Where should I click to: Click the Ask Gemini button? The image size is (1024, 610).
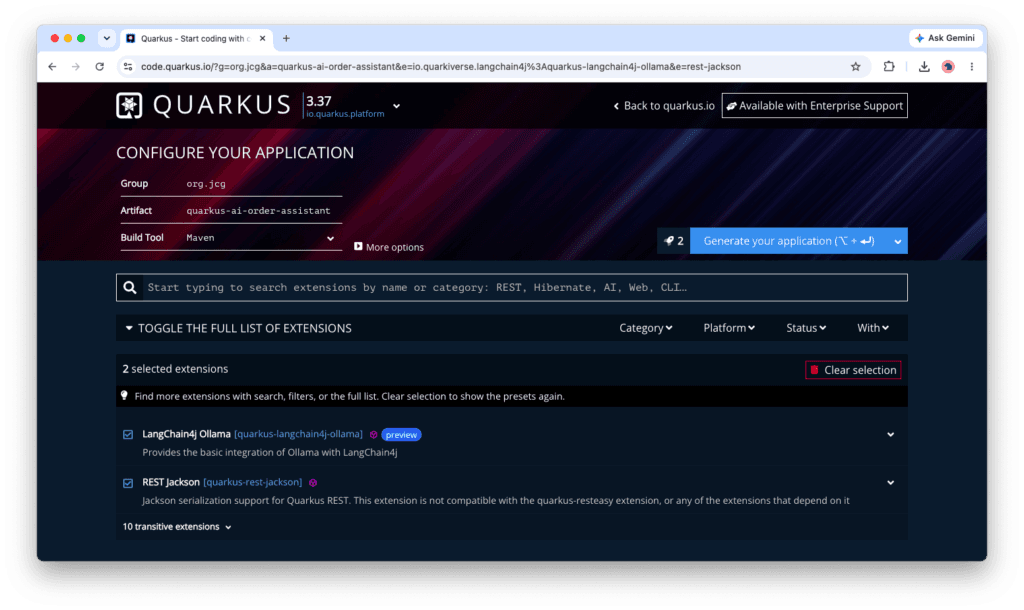click(x=946, y=38)
